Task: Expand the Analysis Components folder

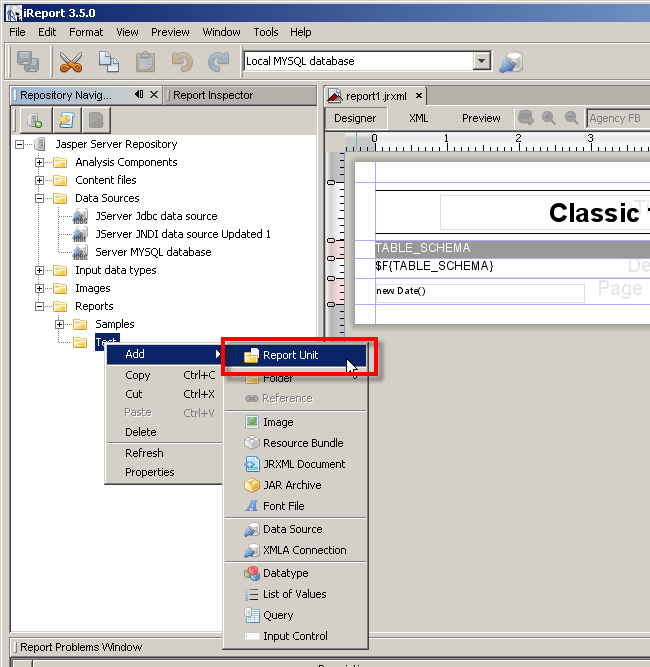Action: click(39, 162)
